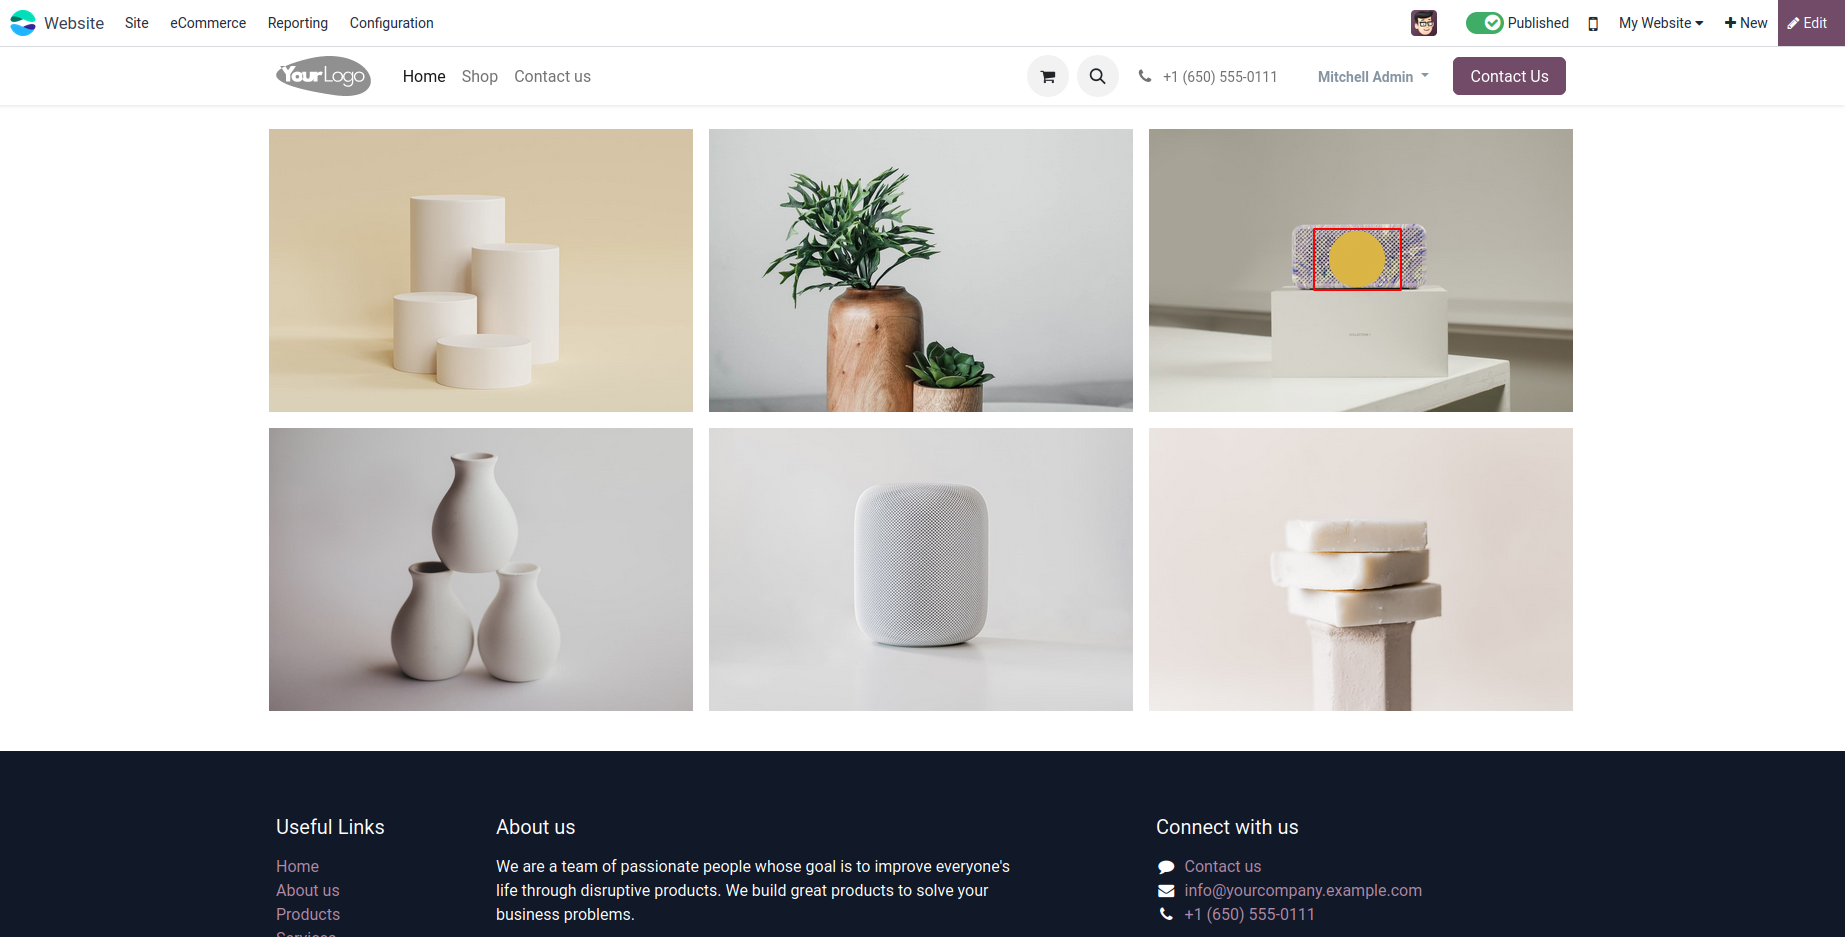Toggle the Published switch
This screenshot has width=1845, height=937.
click(x=1484, y=23)
